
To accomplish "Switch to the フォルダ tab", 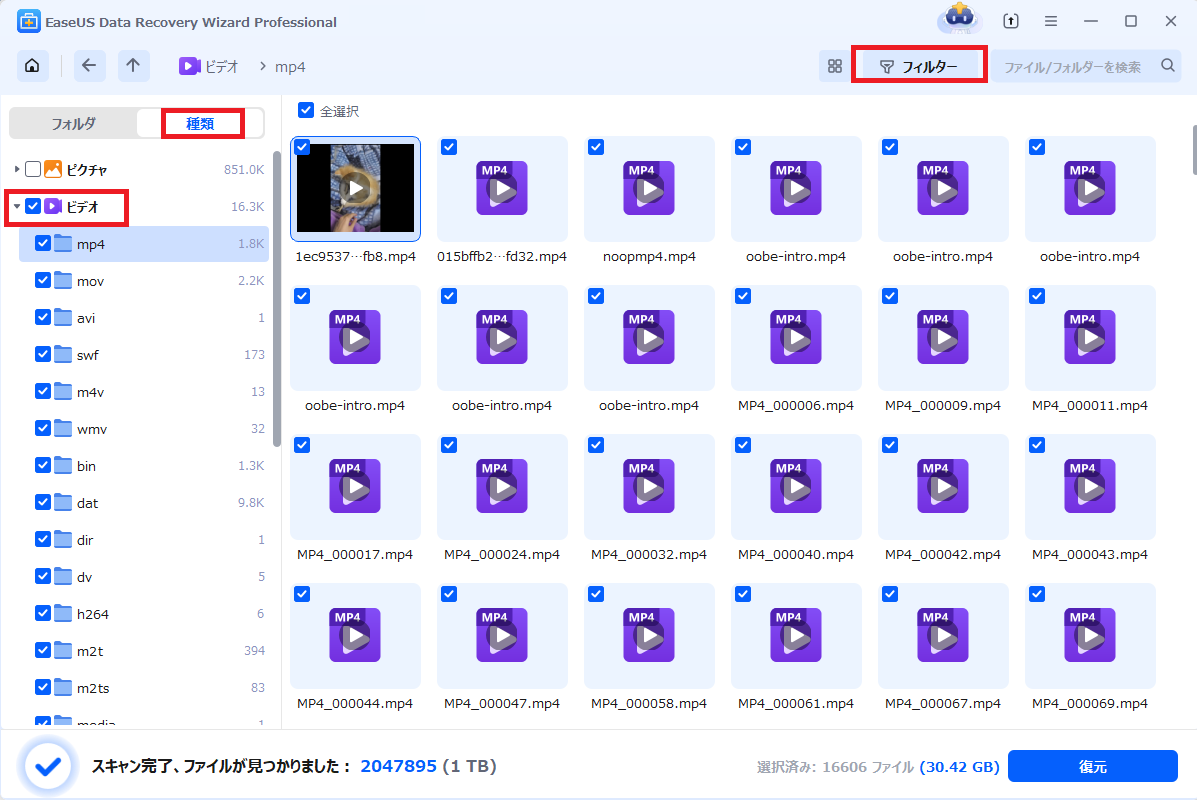I will click(74, 124).
